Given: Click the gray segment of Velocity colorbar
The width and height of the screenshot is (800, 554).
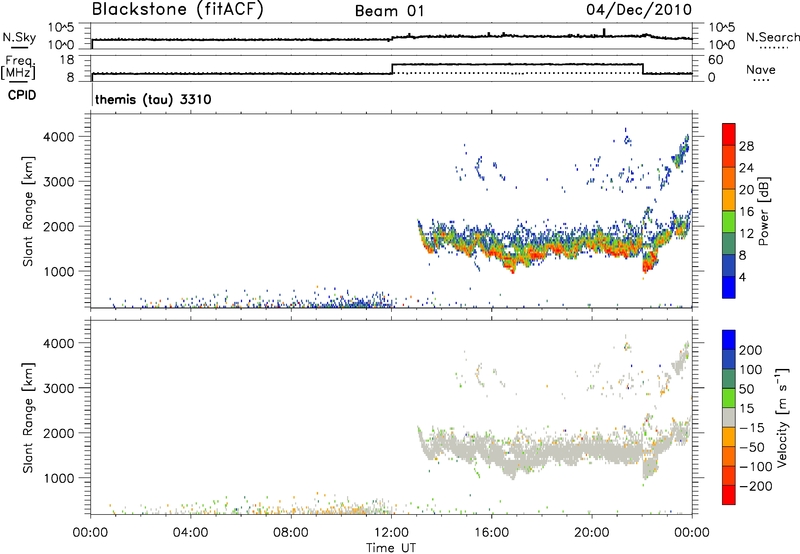Looking at the screenshot, I should coord(729,417).
